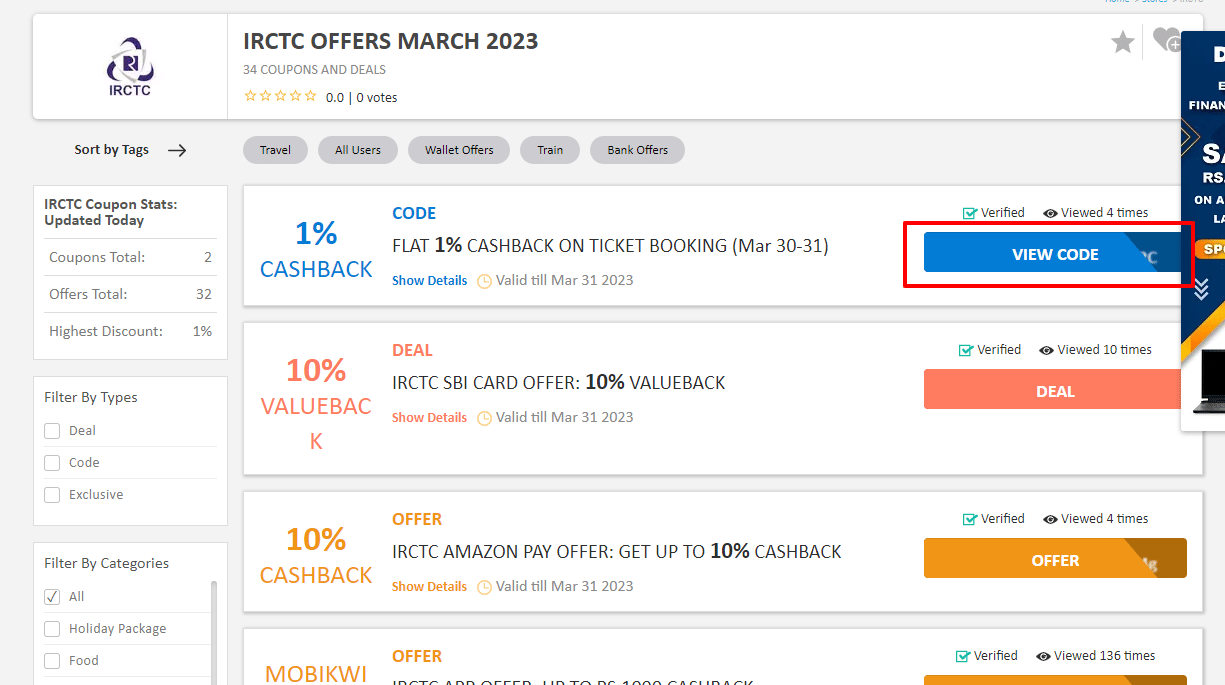Viewport: 1225px width, 685px height.
Task: Select the Bank Offers tag
Action: point(637,149)
